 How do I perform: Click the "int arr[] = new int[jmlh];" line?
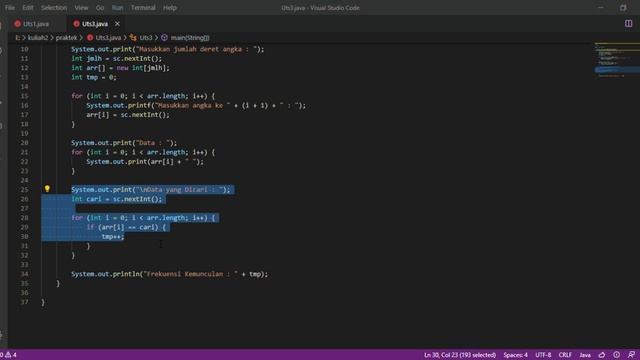[x=120, y=68]
